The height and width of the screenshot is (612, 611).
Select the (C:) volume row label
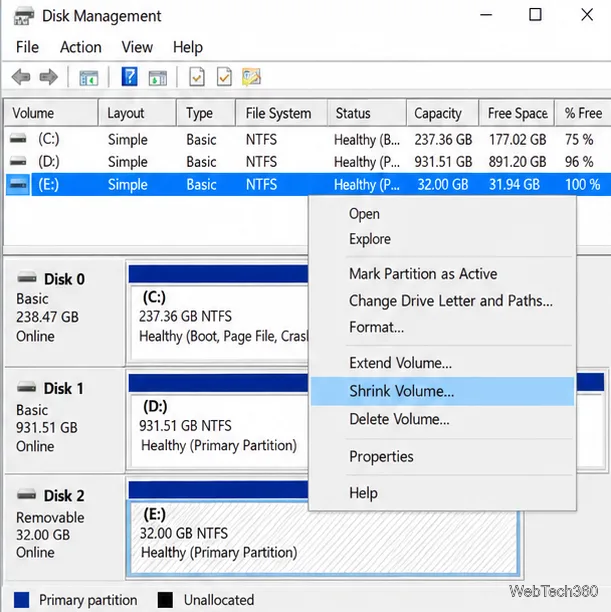coord(49,139)
